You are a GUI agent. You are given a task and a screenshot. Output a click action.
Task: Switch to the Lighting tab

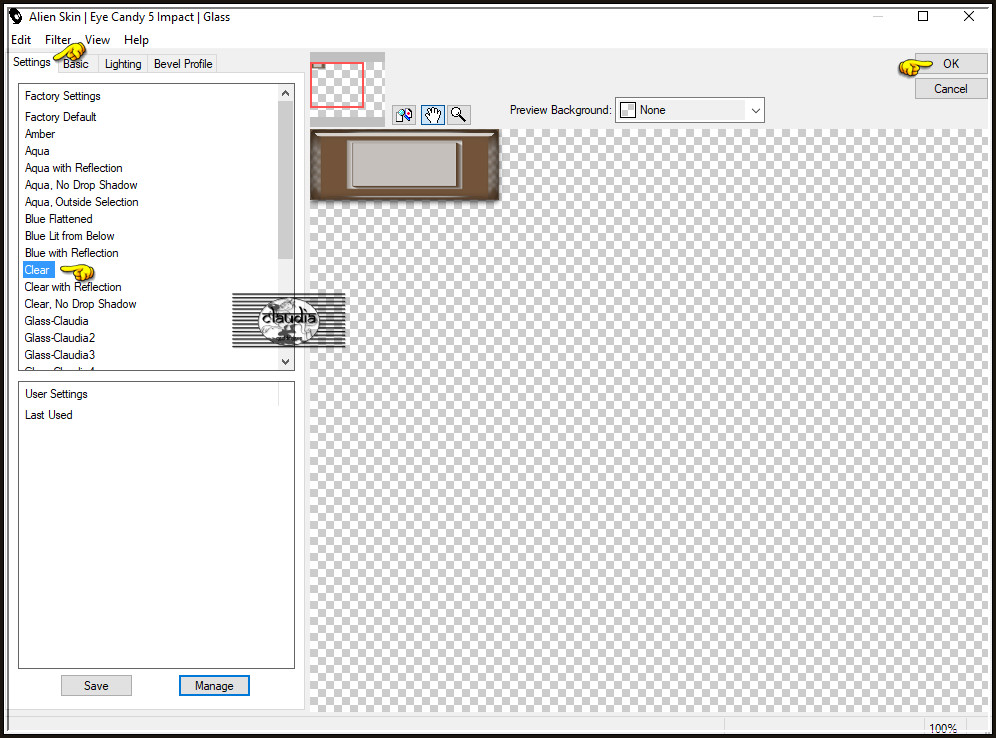pyautogui.click(x=123, y=64)
